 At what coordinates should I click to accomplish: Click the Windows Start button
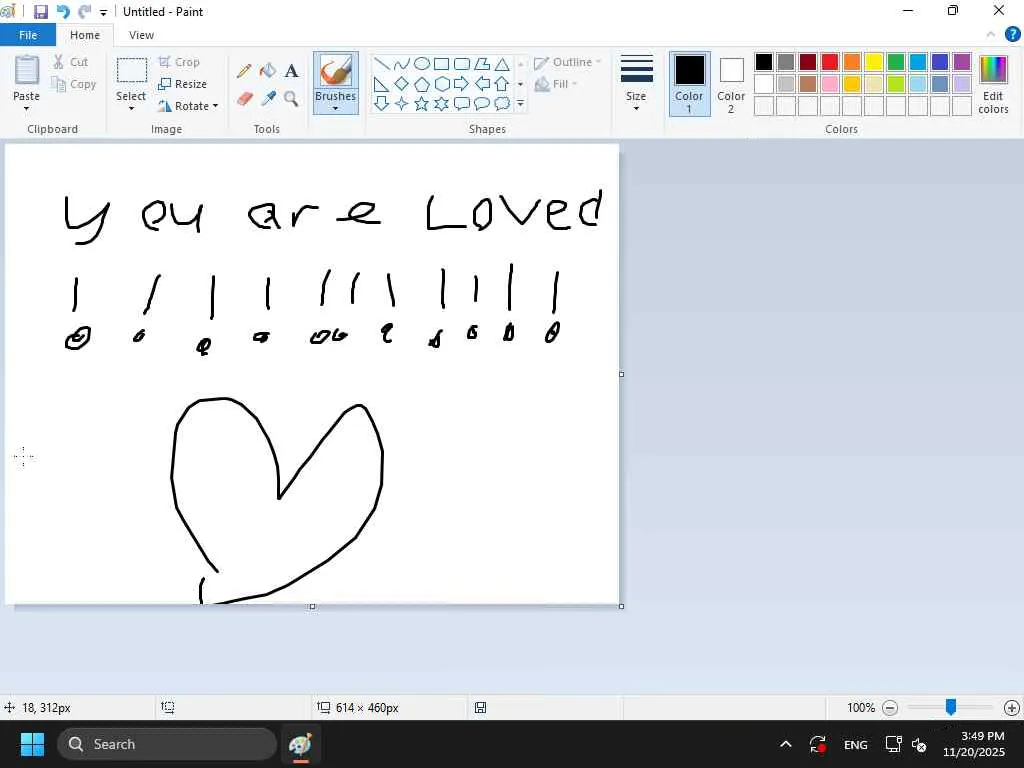[32, 744]
